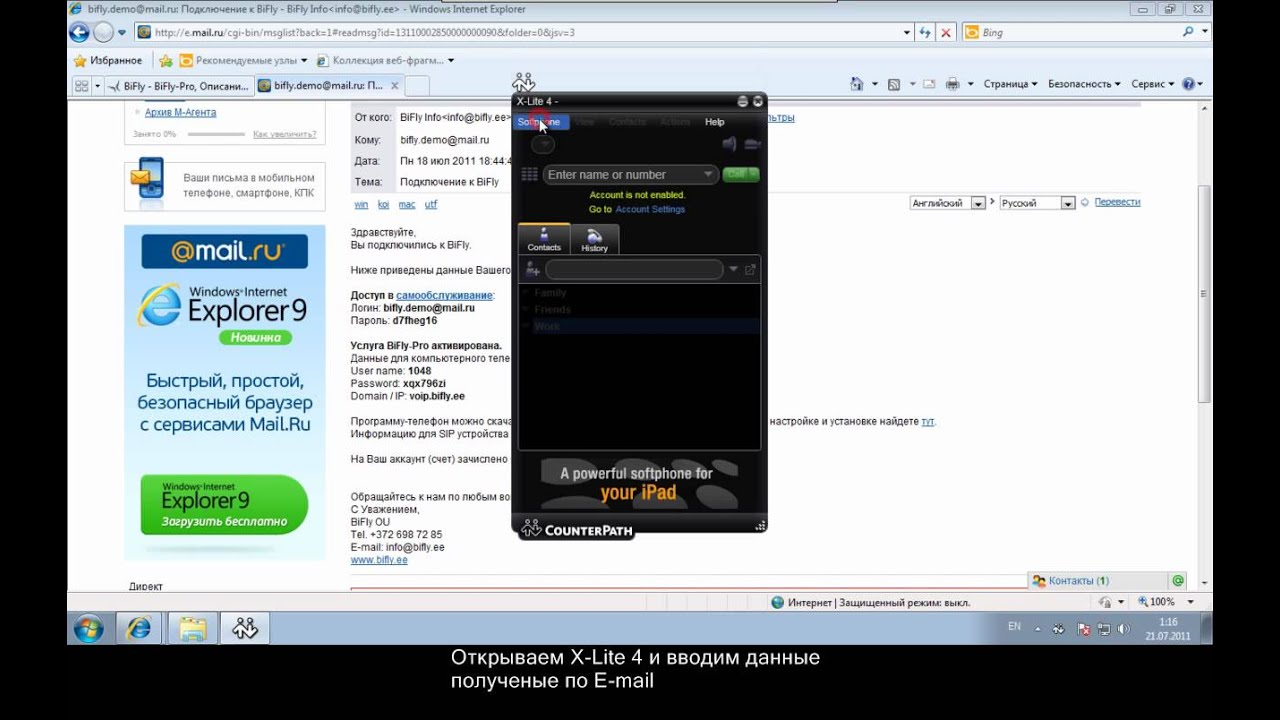Open the Избранное favorites button
The height and width of the screenshot is (720, 1280).
click(x=108, y=60)
